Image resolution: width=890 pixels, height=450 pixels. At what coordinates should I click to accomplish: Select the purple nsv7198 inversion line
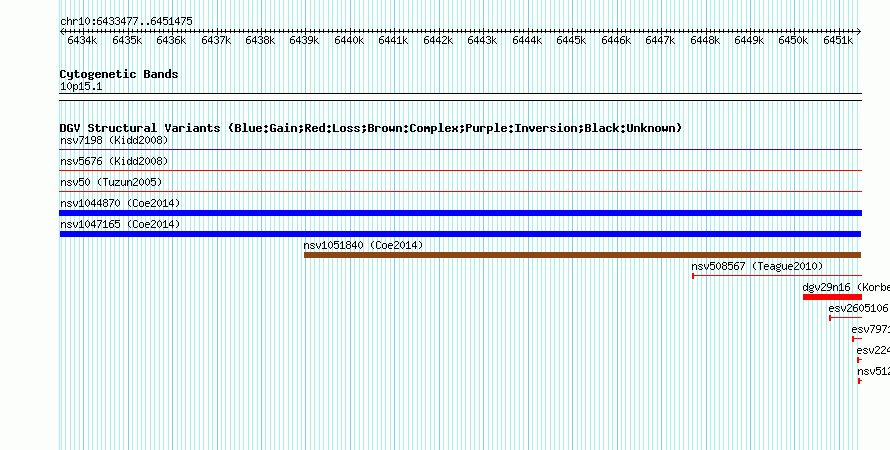pyautogui.click(x=460, y=150)
